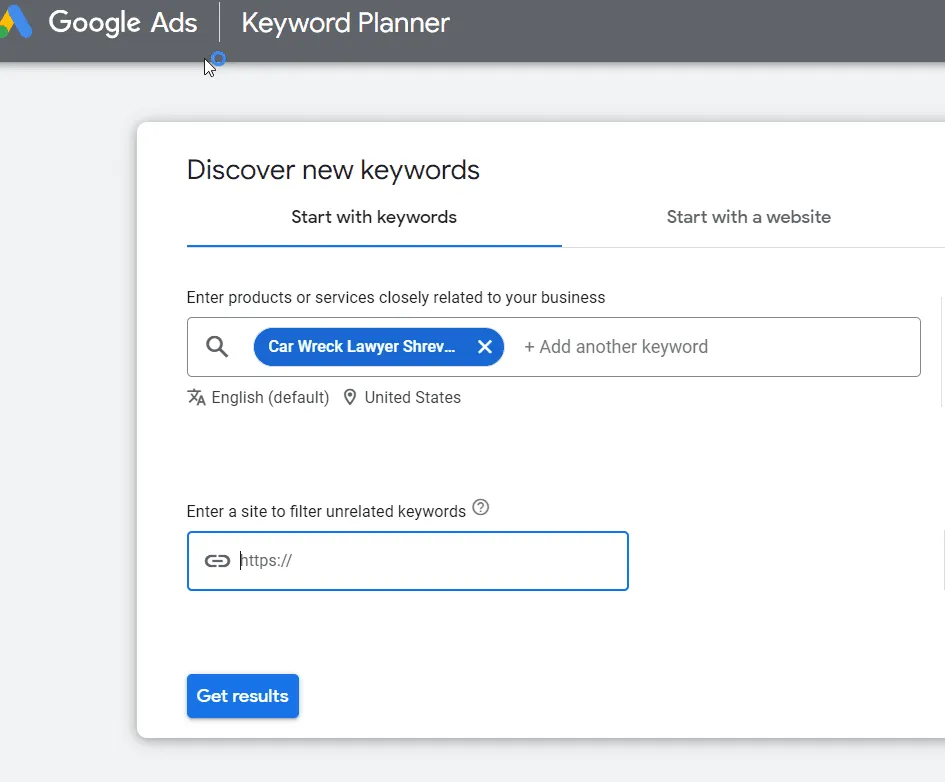
Task: Remove the Car Wreck Lawyer keyword chip
Action: [x=485, y=347]
